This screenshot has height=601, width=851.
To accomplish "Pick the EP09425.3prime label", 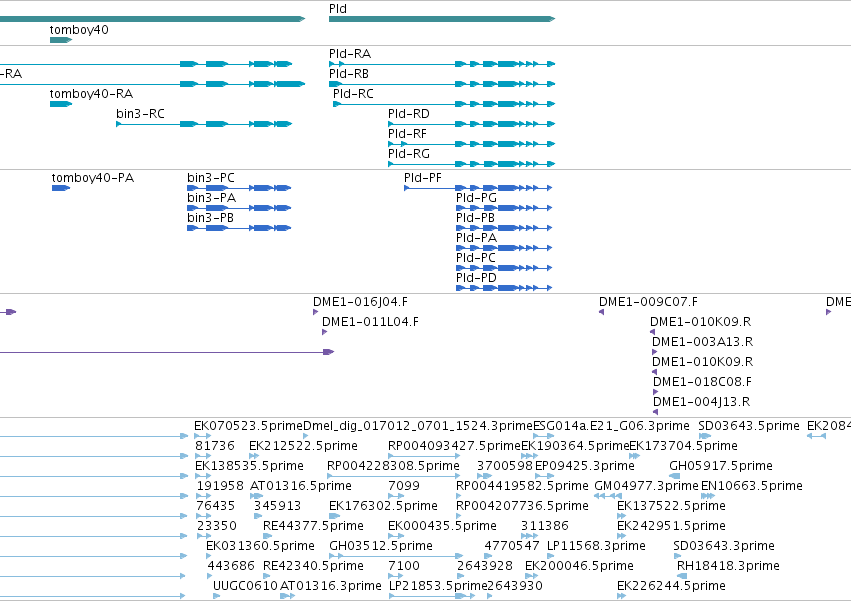I will 585,466.
